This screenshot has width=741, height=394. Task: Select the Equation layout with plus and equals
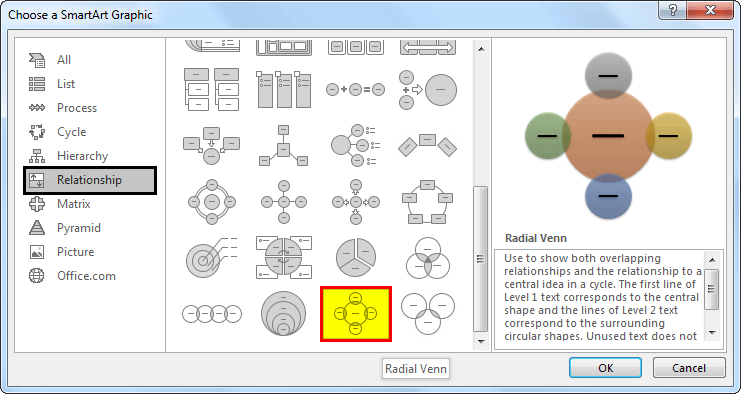point(356,89)
